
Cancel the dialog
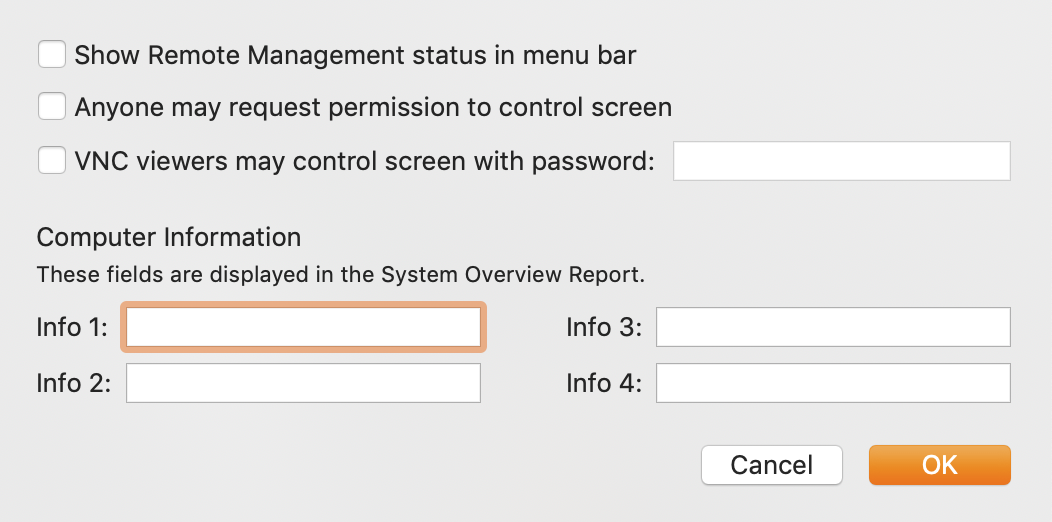pos(772,465)
